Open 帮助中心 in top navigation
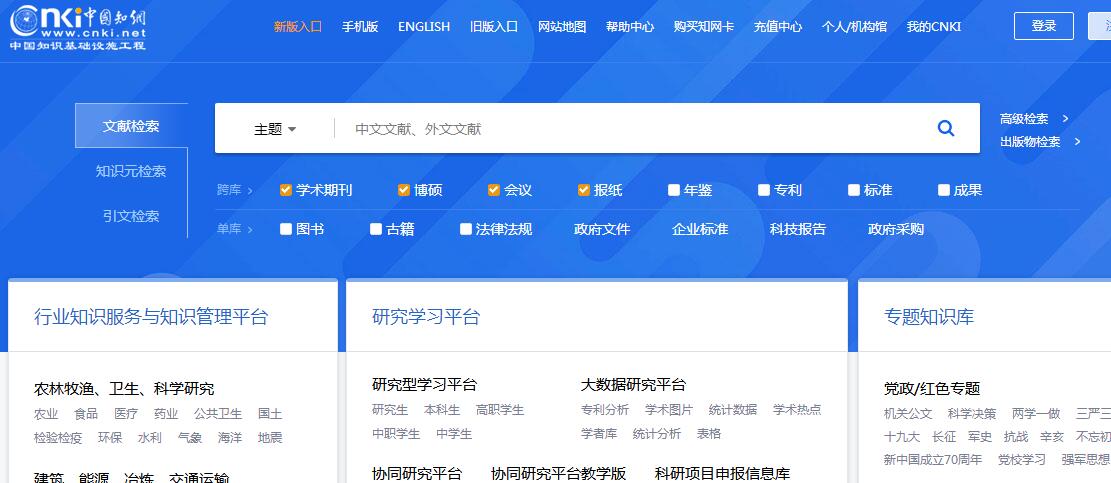Image resolution: width=1111 pixels, height=483 pixels. coord(630,27)
